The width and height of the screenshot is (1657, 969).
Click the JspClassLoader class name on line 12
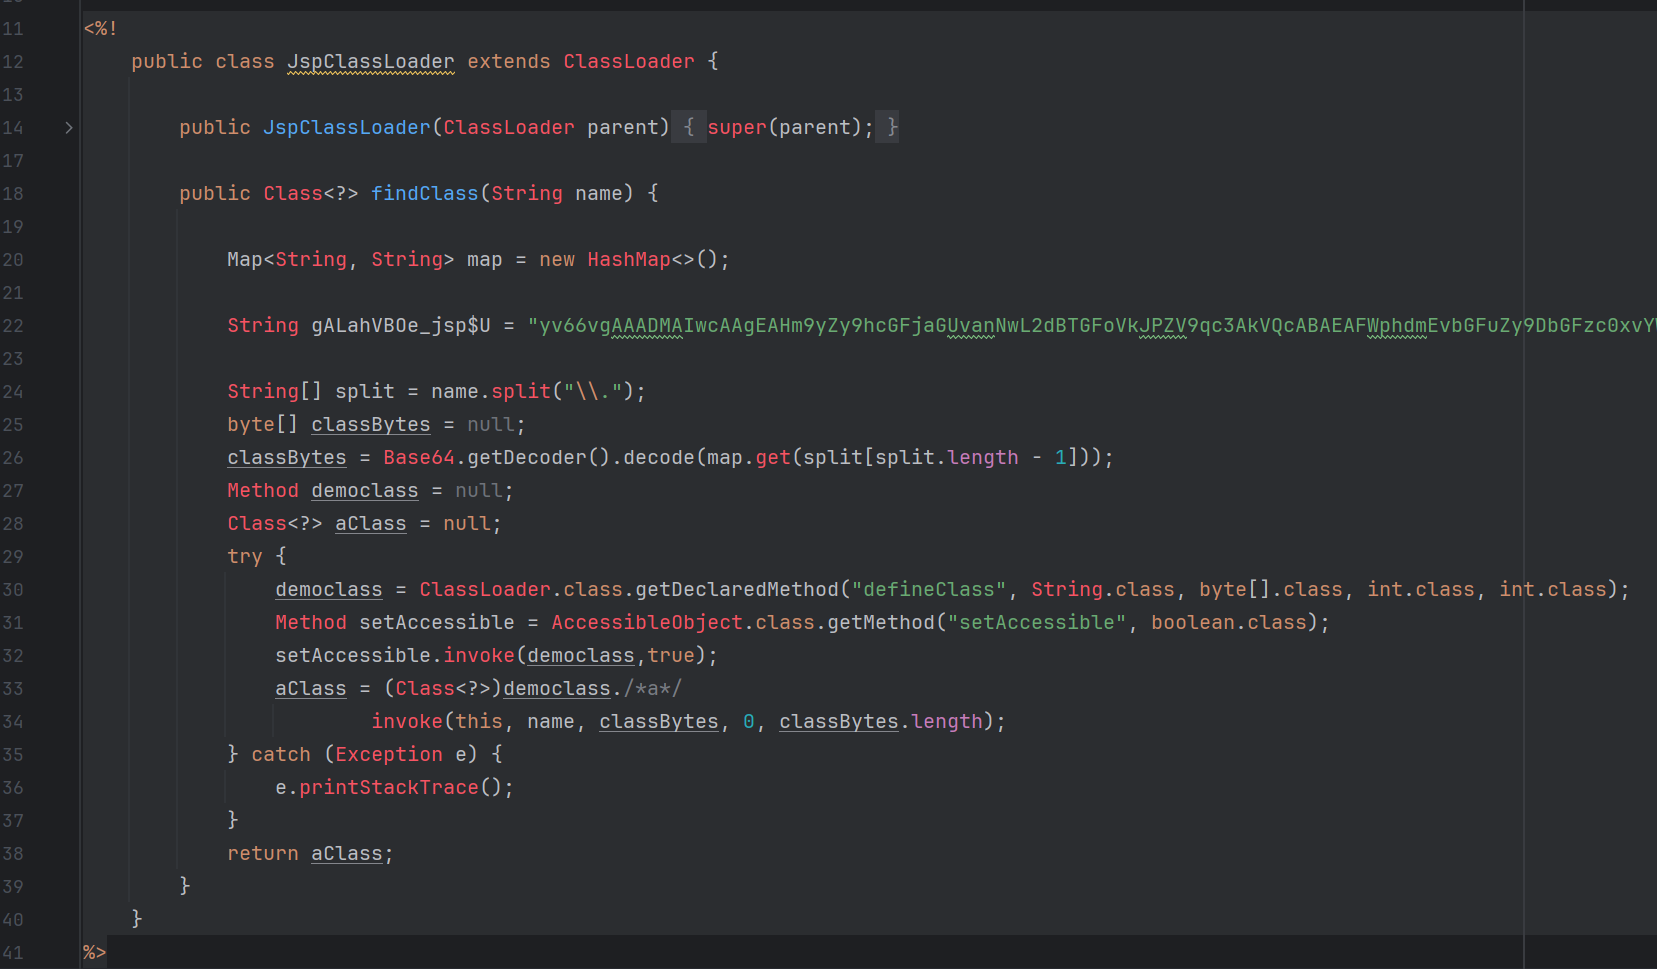(371, 62)
